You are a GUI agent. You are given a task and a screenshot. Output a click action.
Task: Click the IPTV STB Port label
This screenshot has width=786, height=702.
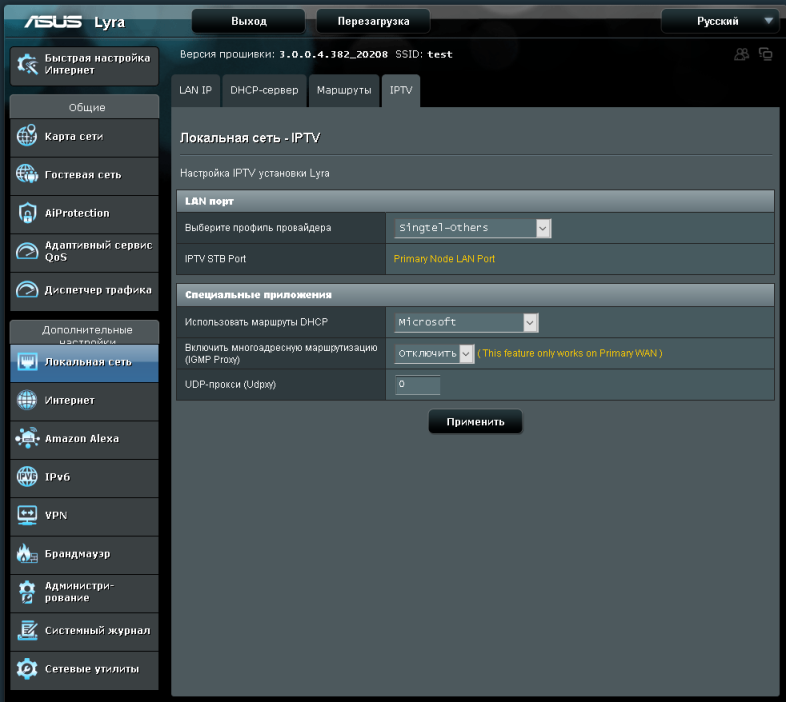coord(215,259)
